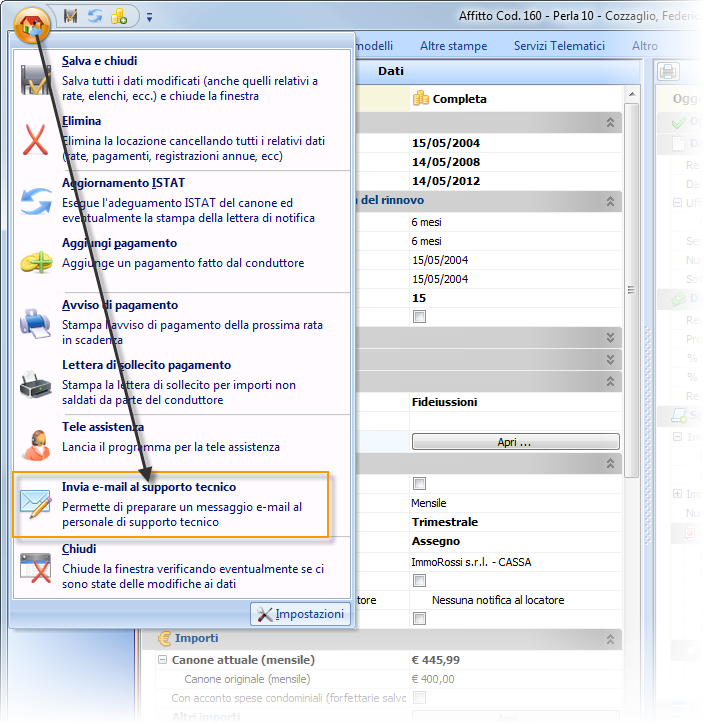The height and width of the screenshot is (724, 704).
Task: Click the red X Elimina icon
Action: [35, 139]
